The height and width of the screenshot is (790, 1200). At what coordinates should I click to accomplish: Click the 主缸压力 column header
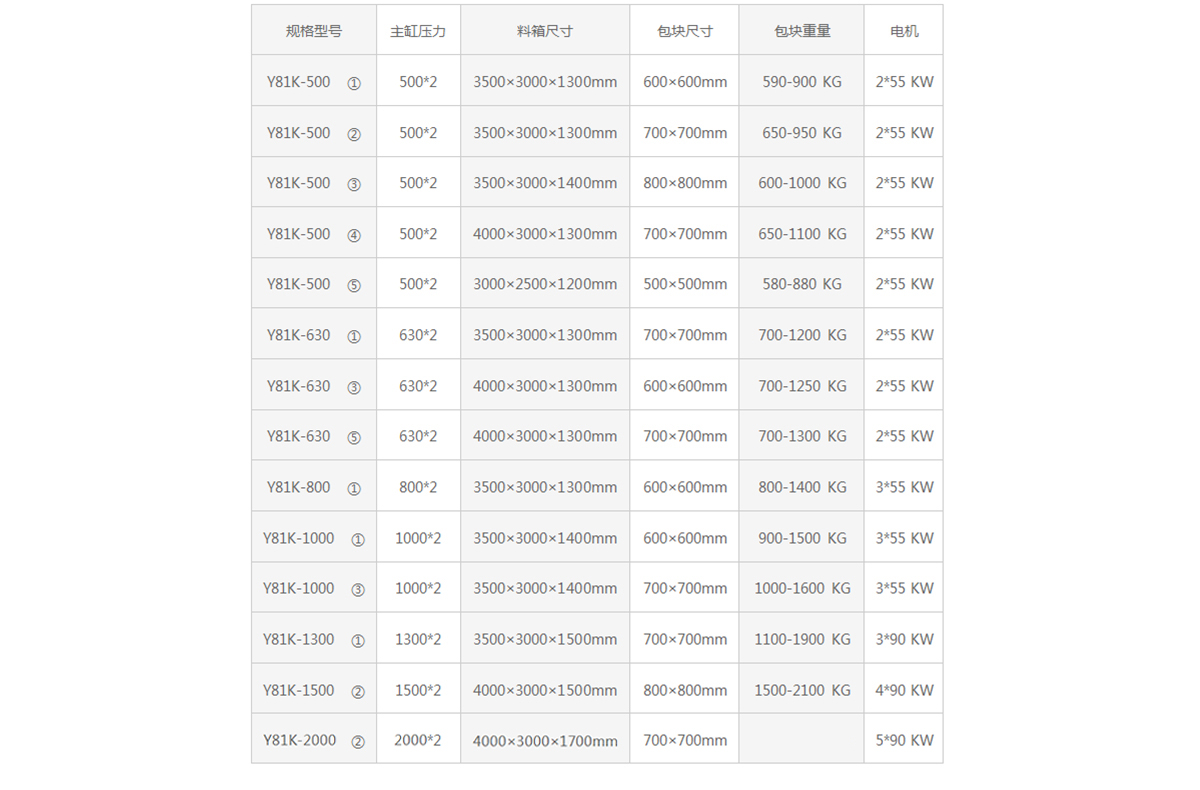(x=418, y=31)
